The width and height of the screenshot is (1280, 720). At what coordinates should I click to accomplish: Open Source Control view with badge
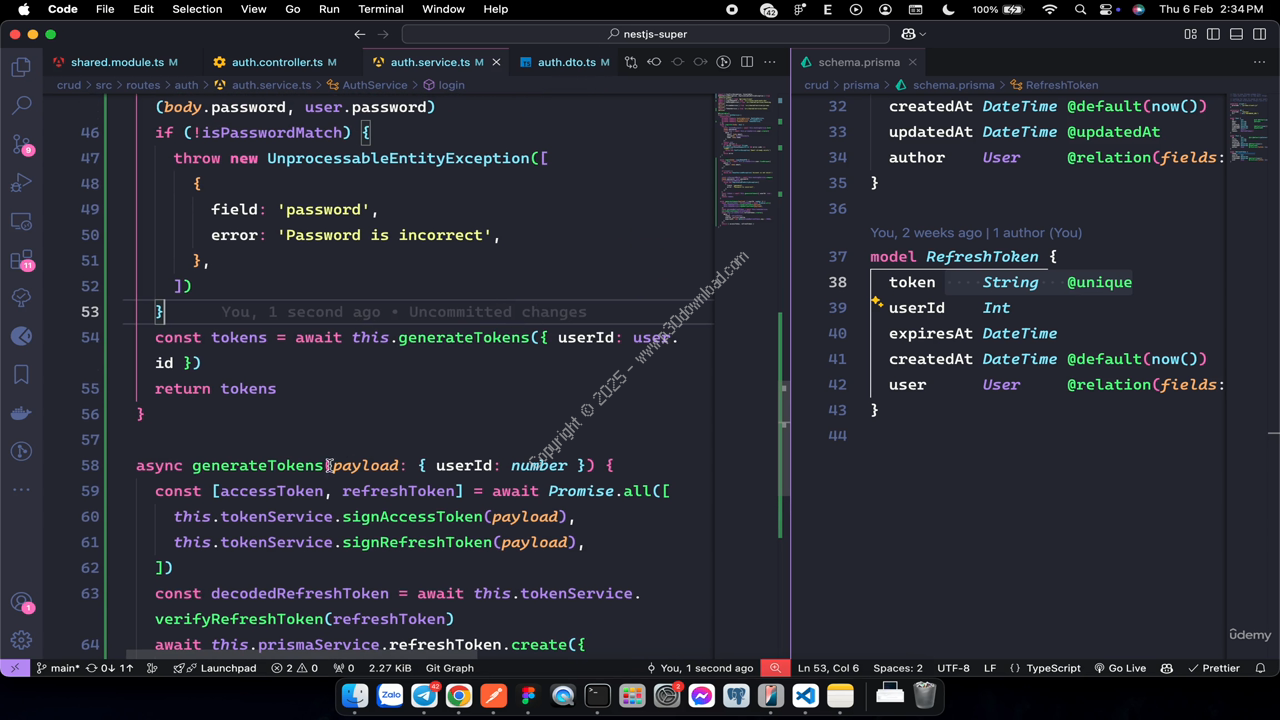coord(21,144)
